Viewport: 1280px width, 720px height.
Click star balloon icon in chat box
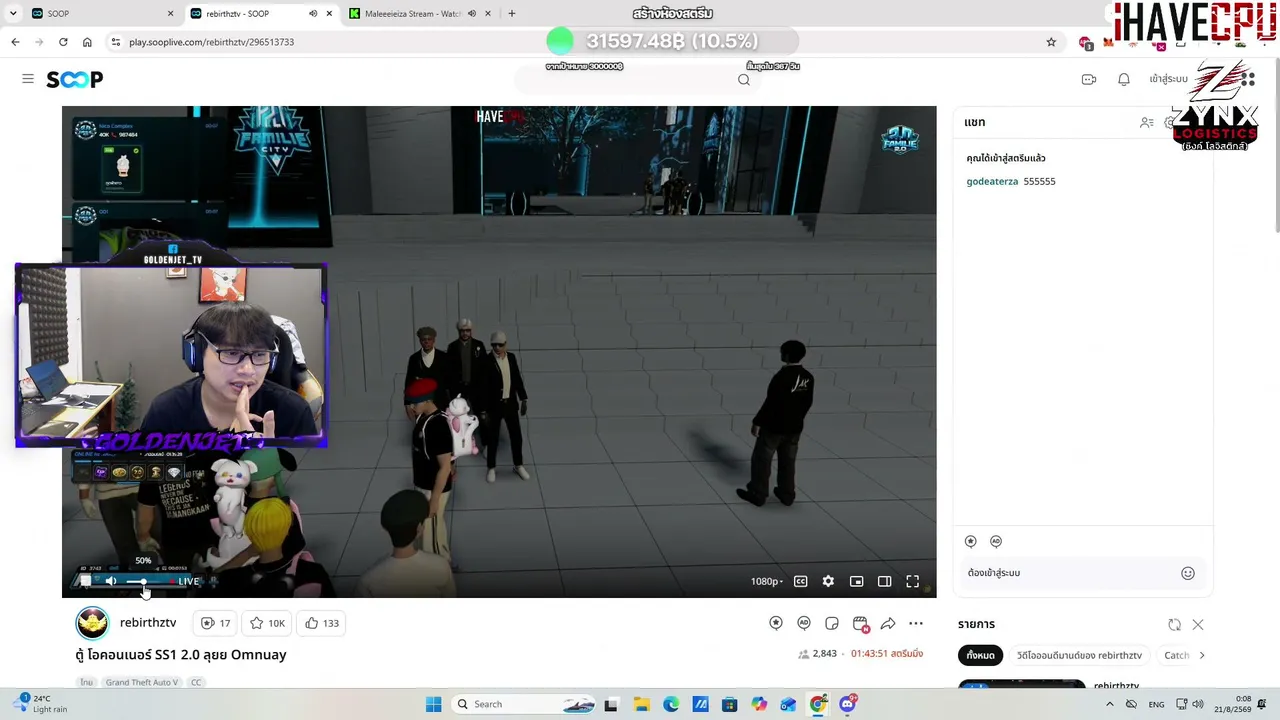(971, 541)
